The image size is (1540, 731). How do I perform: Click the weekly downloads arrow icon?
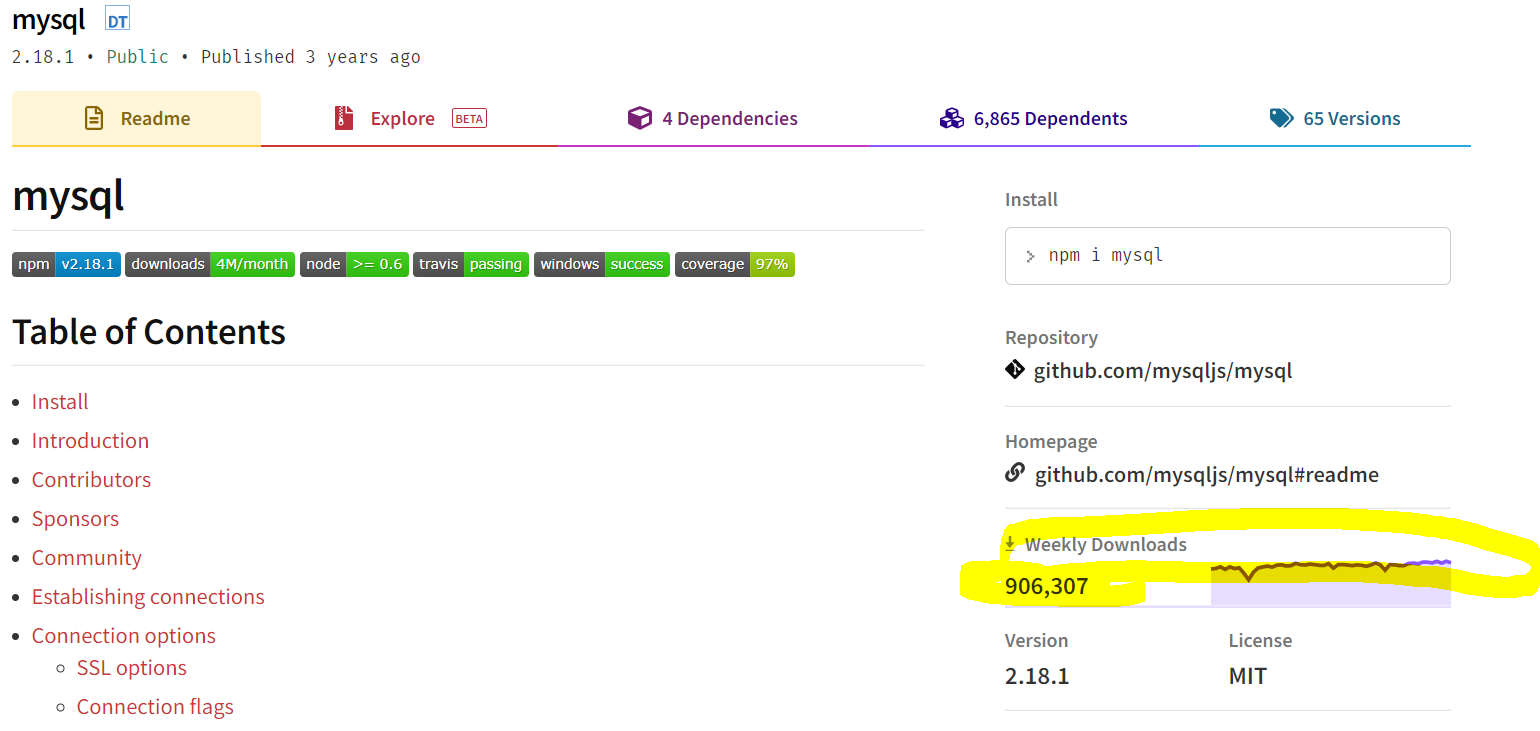click(x=1011, y=544)
